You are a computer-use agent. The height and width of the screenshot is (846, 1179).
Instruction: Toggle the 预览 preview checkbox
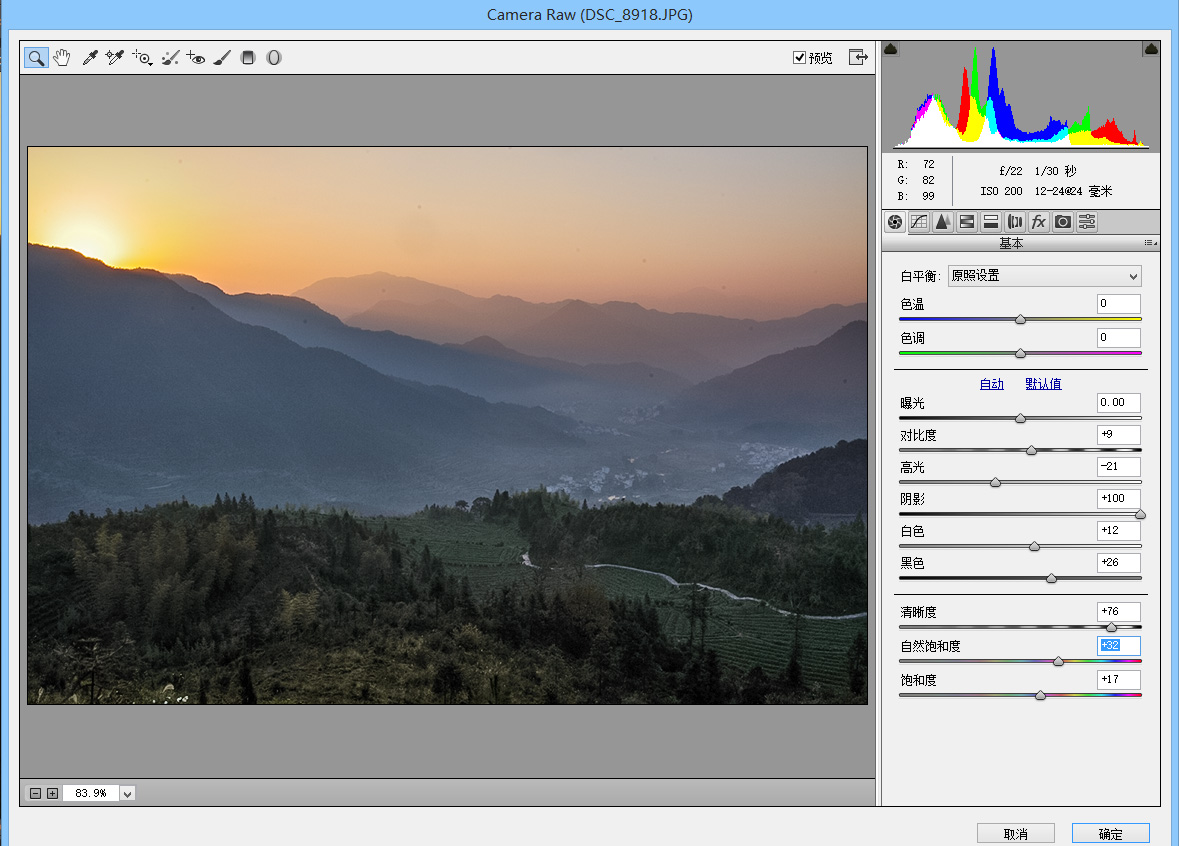pos(799,58)
